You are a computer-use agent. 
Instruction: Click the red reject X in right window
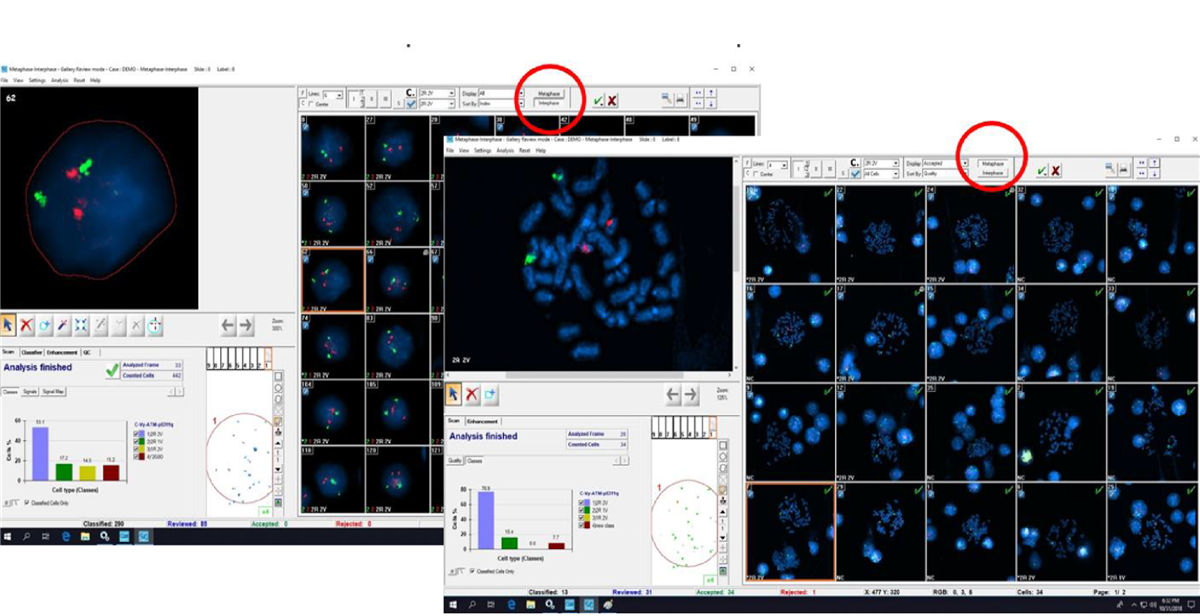(x=1056, y=170)
